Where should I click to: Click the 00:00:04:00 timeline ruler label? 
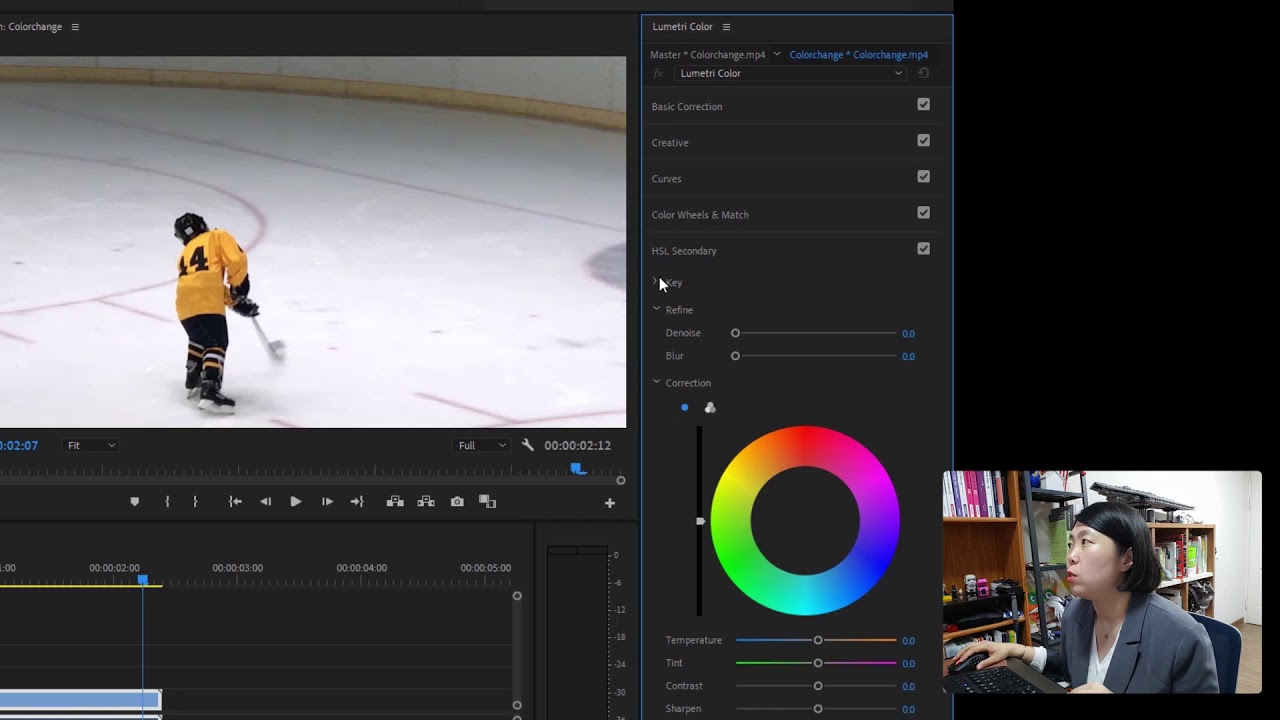pyautogui.click(x=361, y=568)
